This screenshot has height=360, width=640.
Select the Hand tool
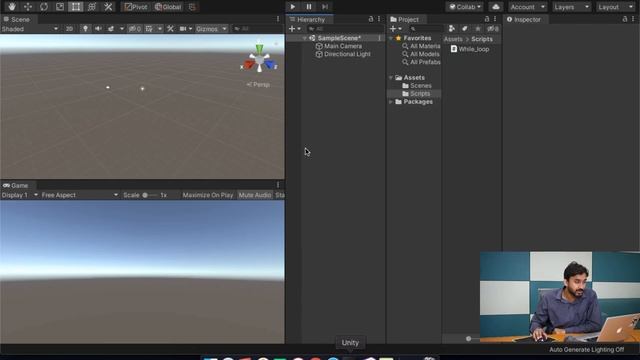[11, 7]
